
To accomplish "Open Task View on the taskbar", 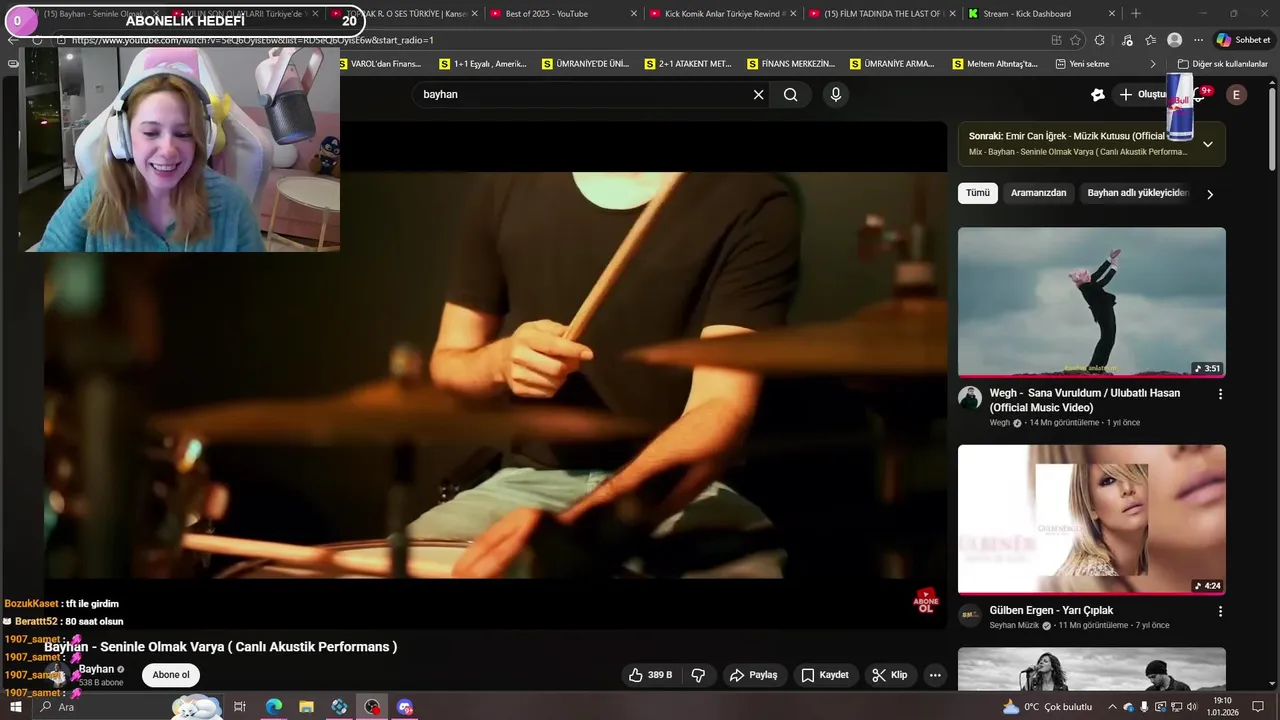I will coord(240,707).
